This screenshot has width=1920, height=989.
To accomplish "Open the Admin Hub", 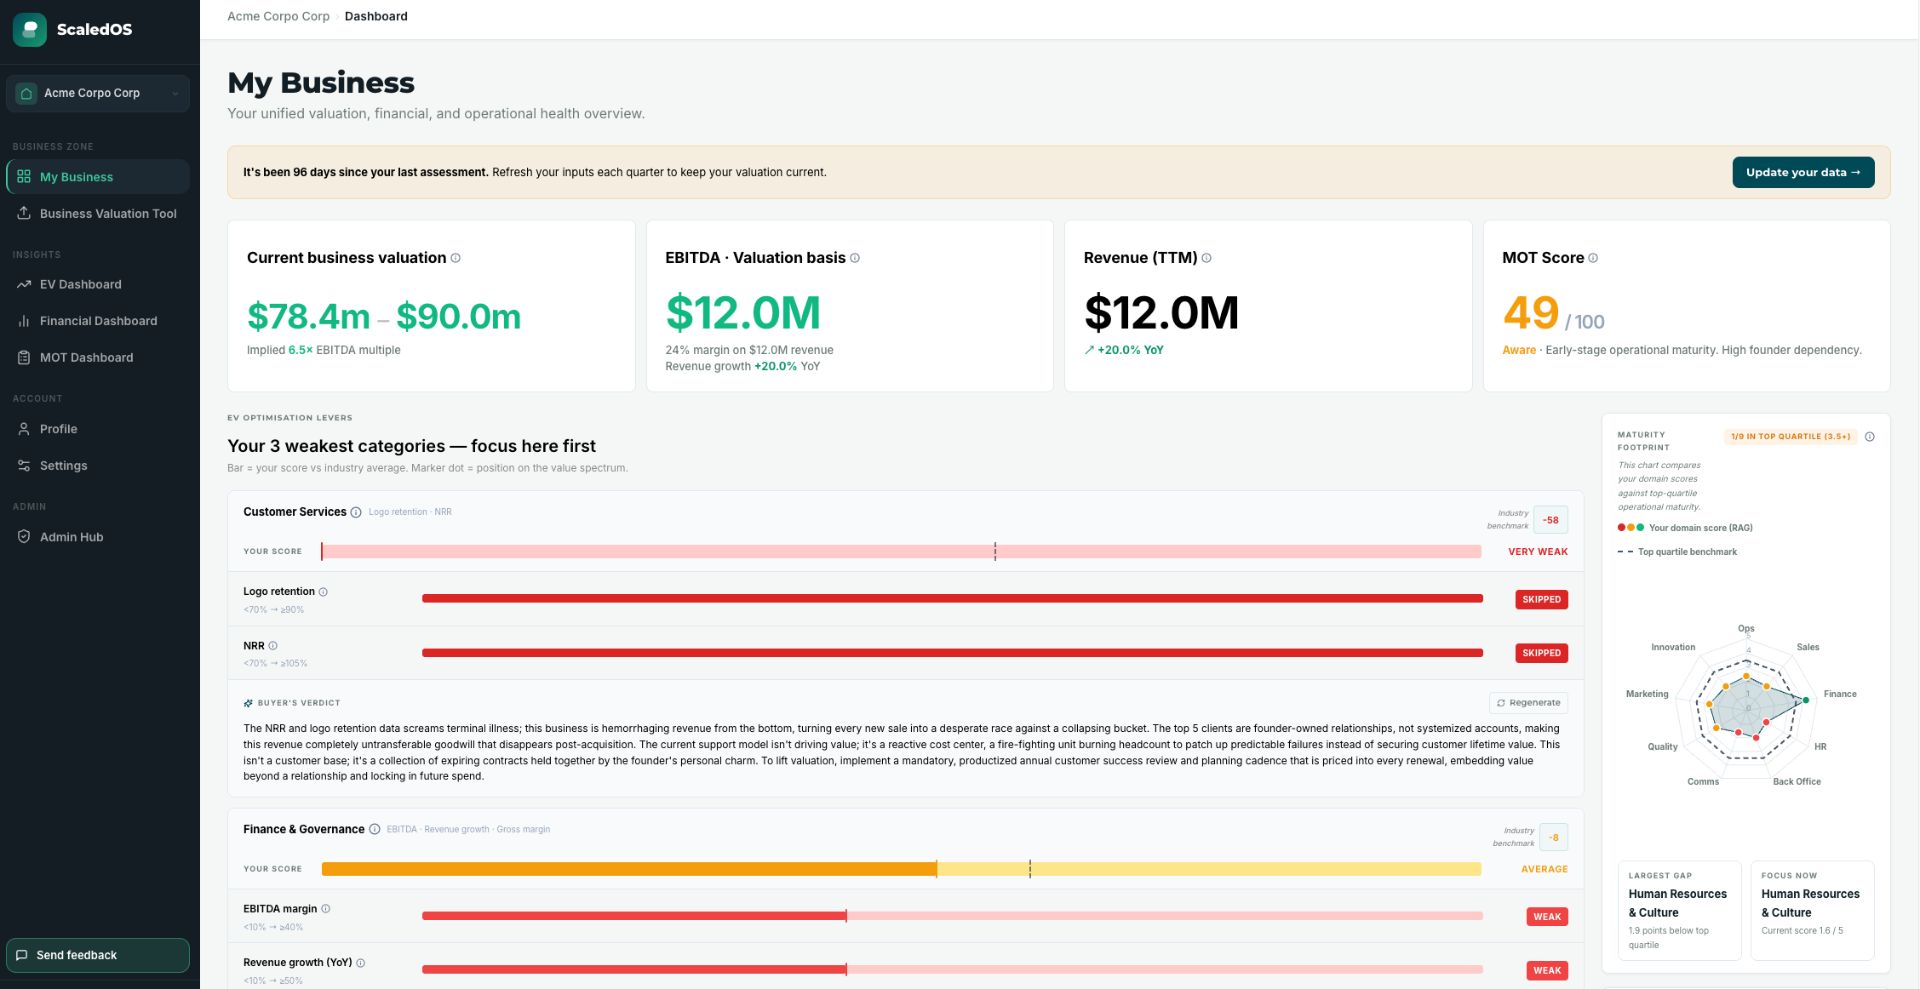I will (x=98, y=537).
